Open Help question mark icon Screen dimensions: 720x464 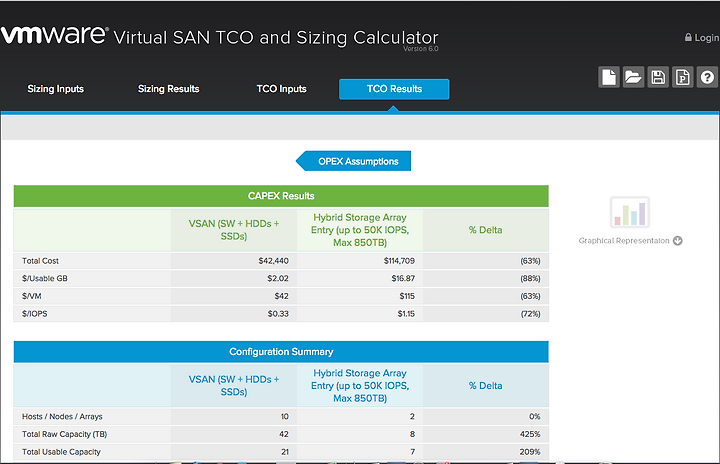click(x=708, y=77)
